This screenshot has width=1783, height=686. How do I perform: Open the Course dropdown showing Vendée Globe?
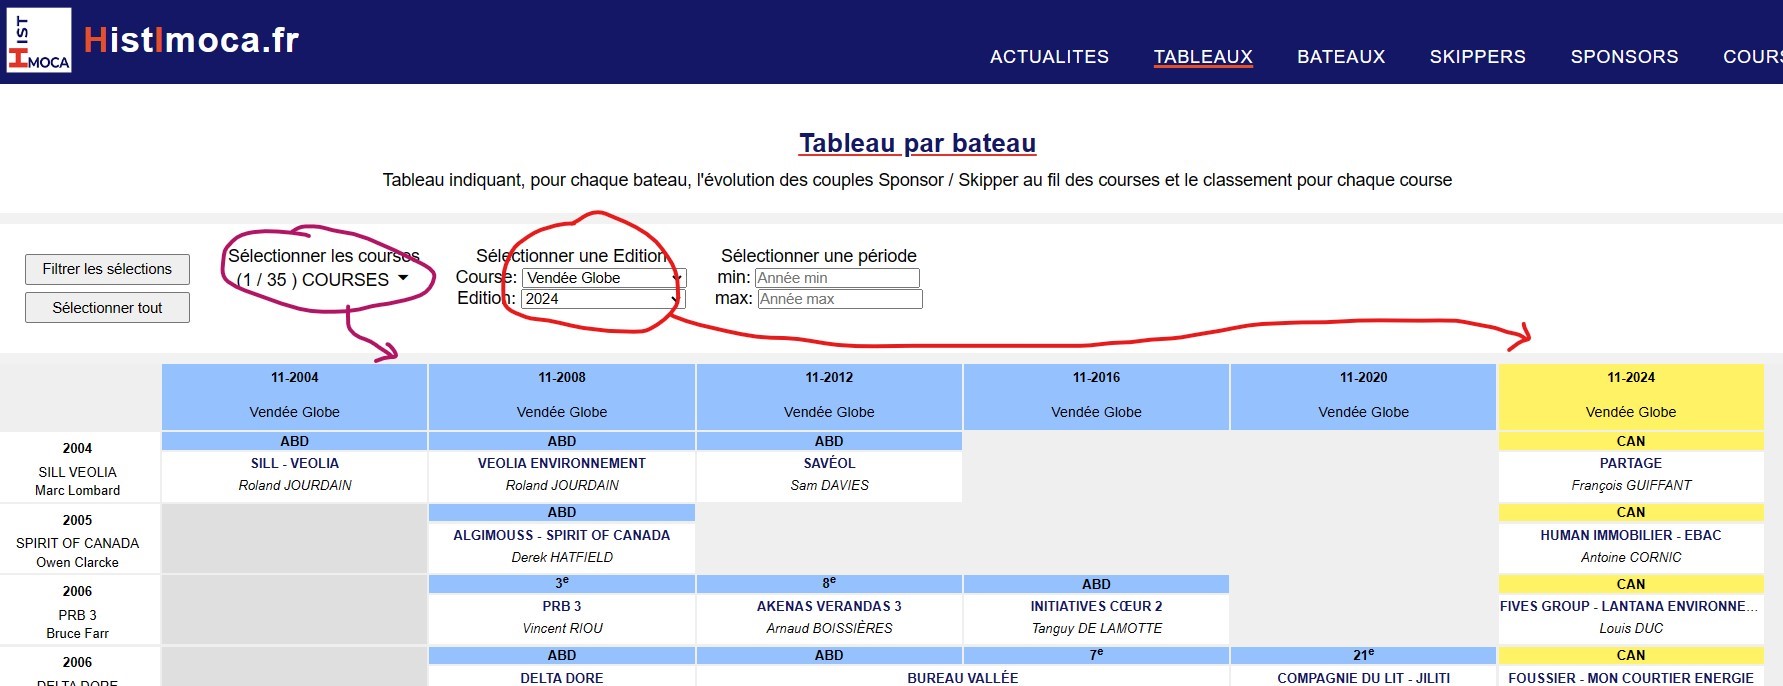point(604,278)
